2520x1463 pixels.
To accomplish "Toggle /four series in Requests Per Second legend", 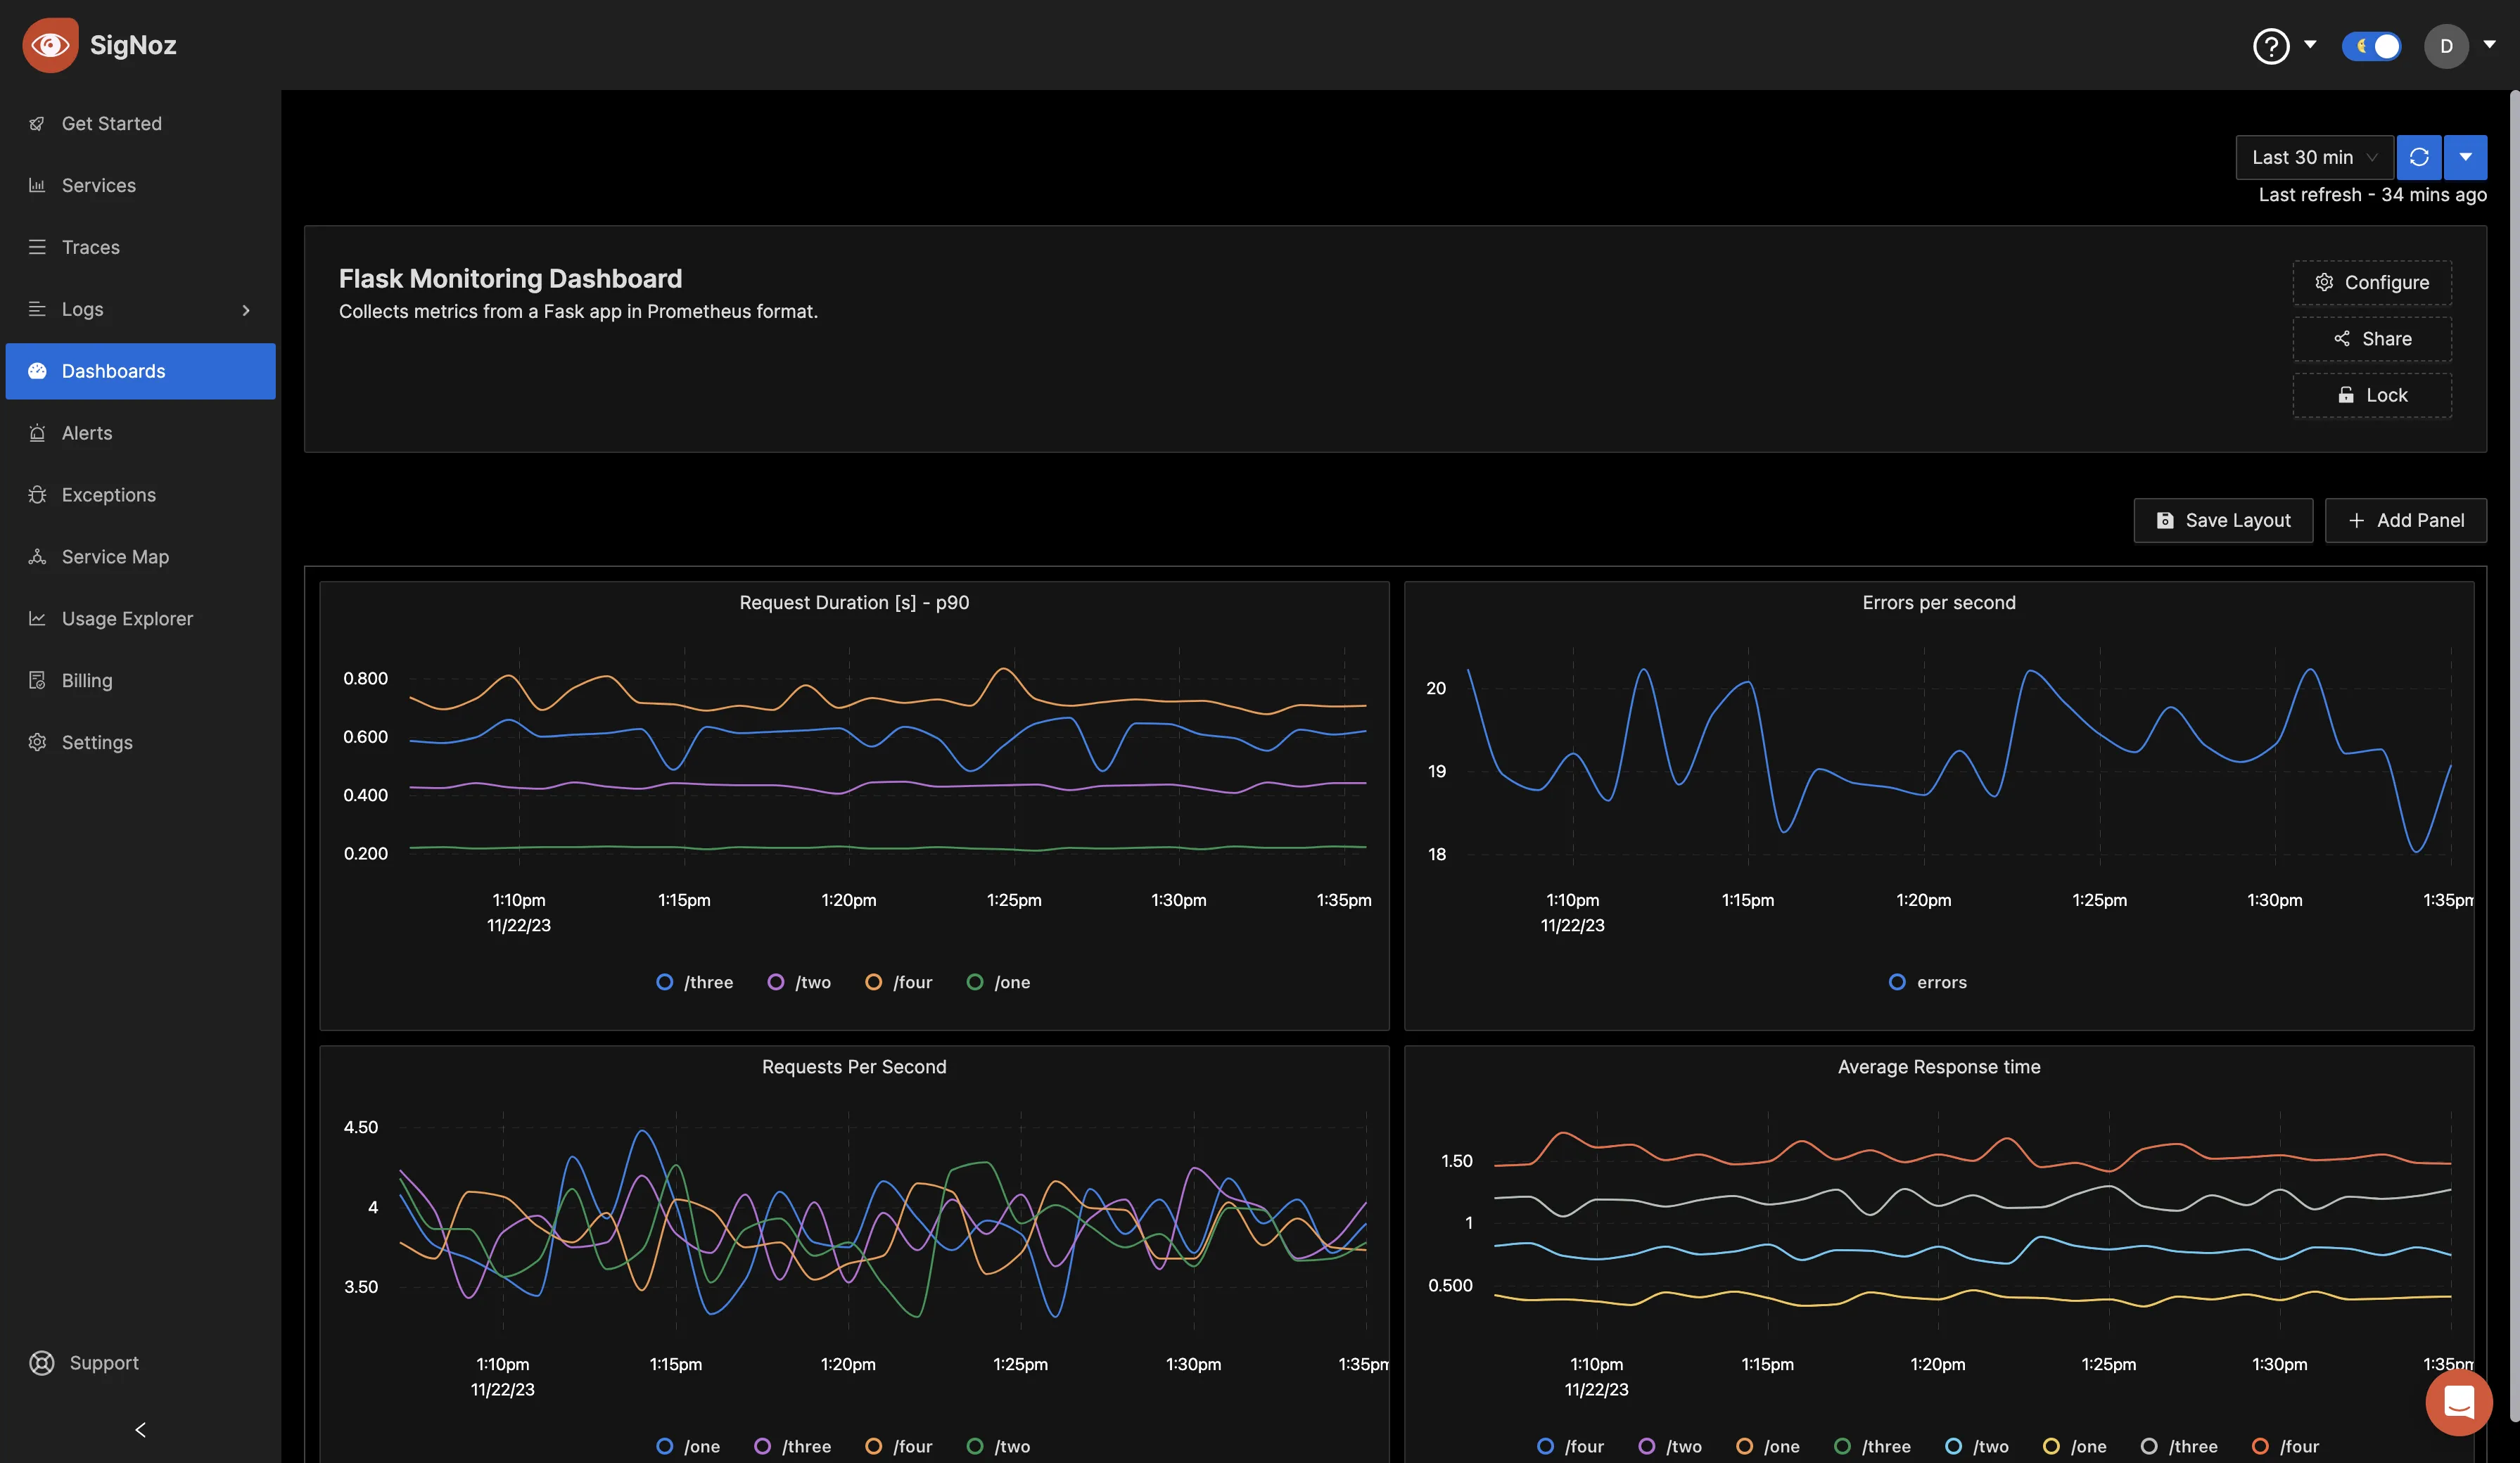I will (x=899, y=1446).
